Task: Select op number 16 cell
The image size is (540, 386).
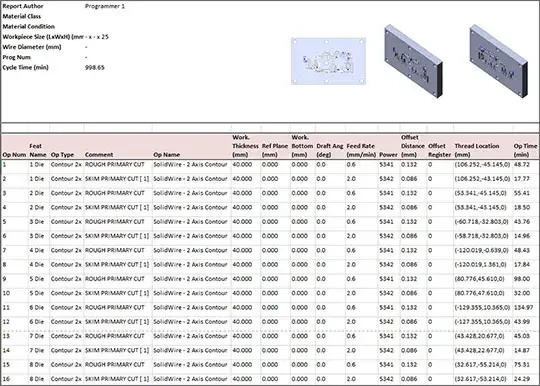Action: click(x=6, y=379)
